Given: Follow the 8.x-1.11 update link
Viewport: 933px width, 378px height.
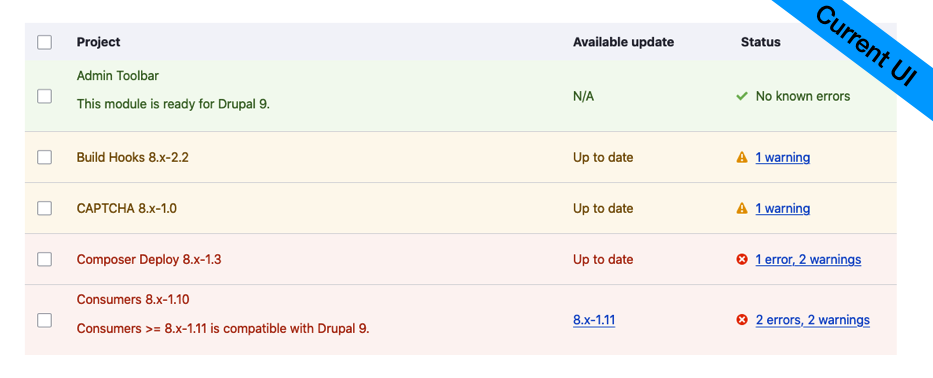Looking at the screenshot, I should coord(594,321).
